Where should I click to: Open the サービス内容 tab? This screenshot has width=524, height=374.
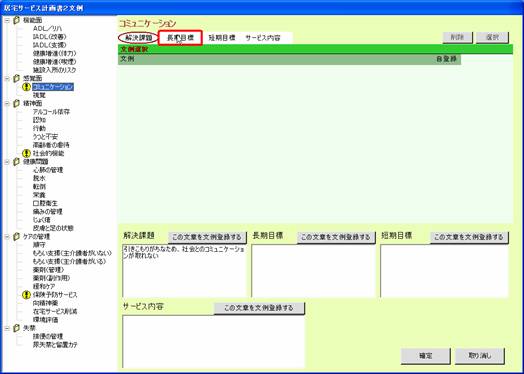coord(263,38)
